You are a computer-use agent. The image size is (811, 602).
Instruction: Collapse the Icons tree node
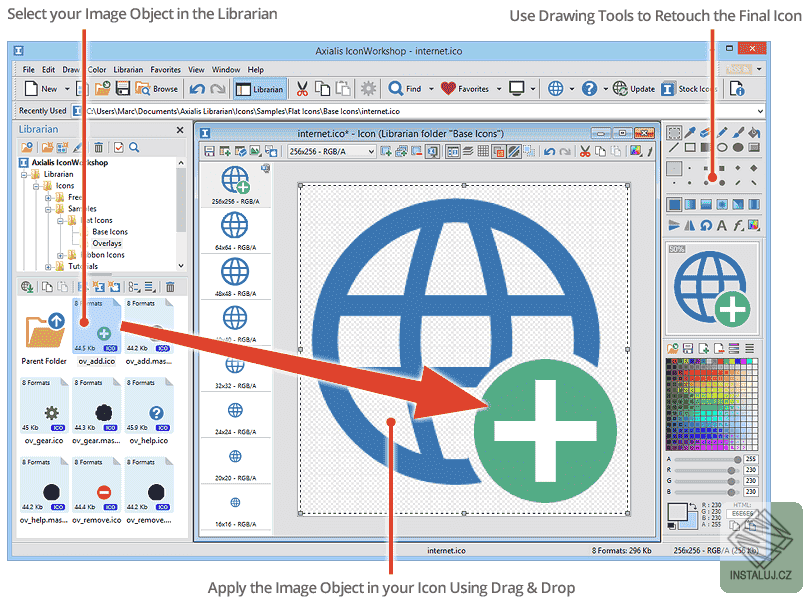click(36, 186)
